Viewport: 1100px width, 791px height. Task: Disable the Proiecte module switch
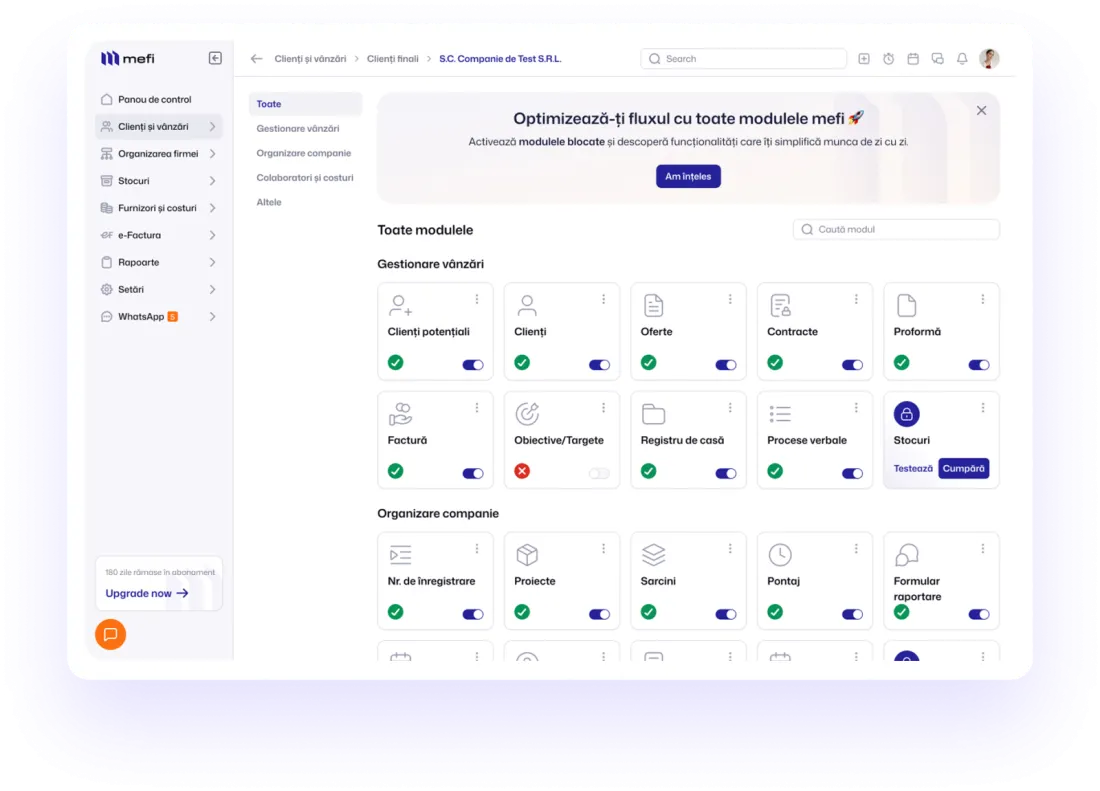point(599,614)
